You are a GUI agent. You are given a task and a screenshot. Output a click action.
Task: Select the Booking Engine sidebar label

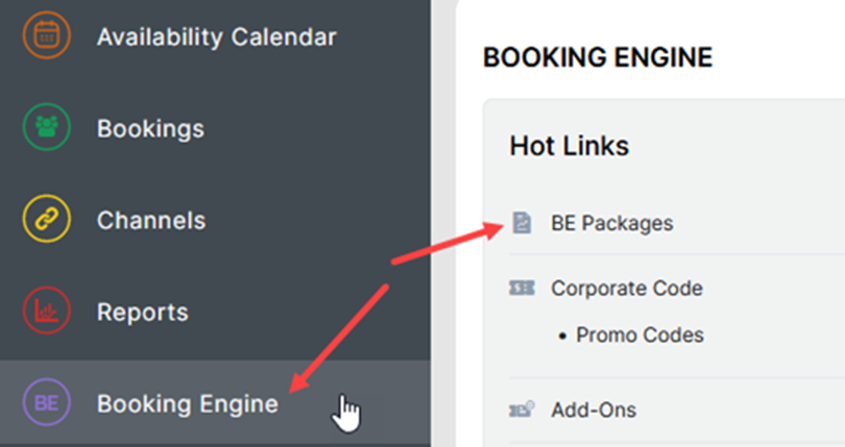point(187,404)
